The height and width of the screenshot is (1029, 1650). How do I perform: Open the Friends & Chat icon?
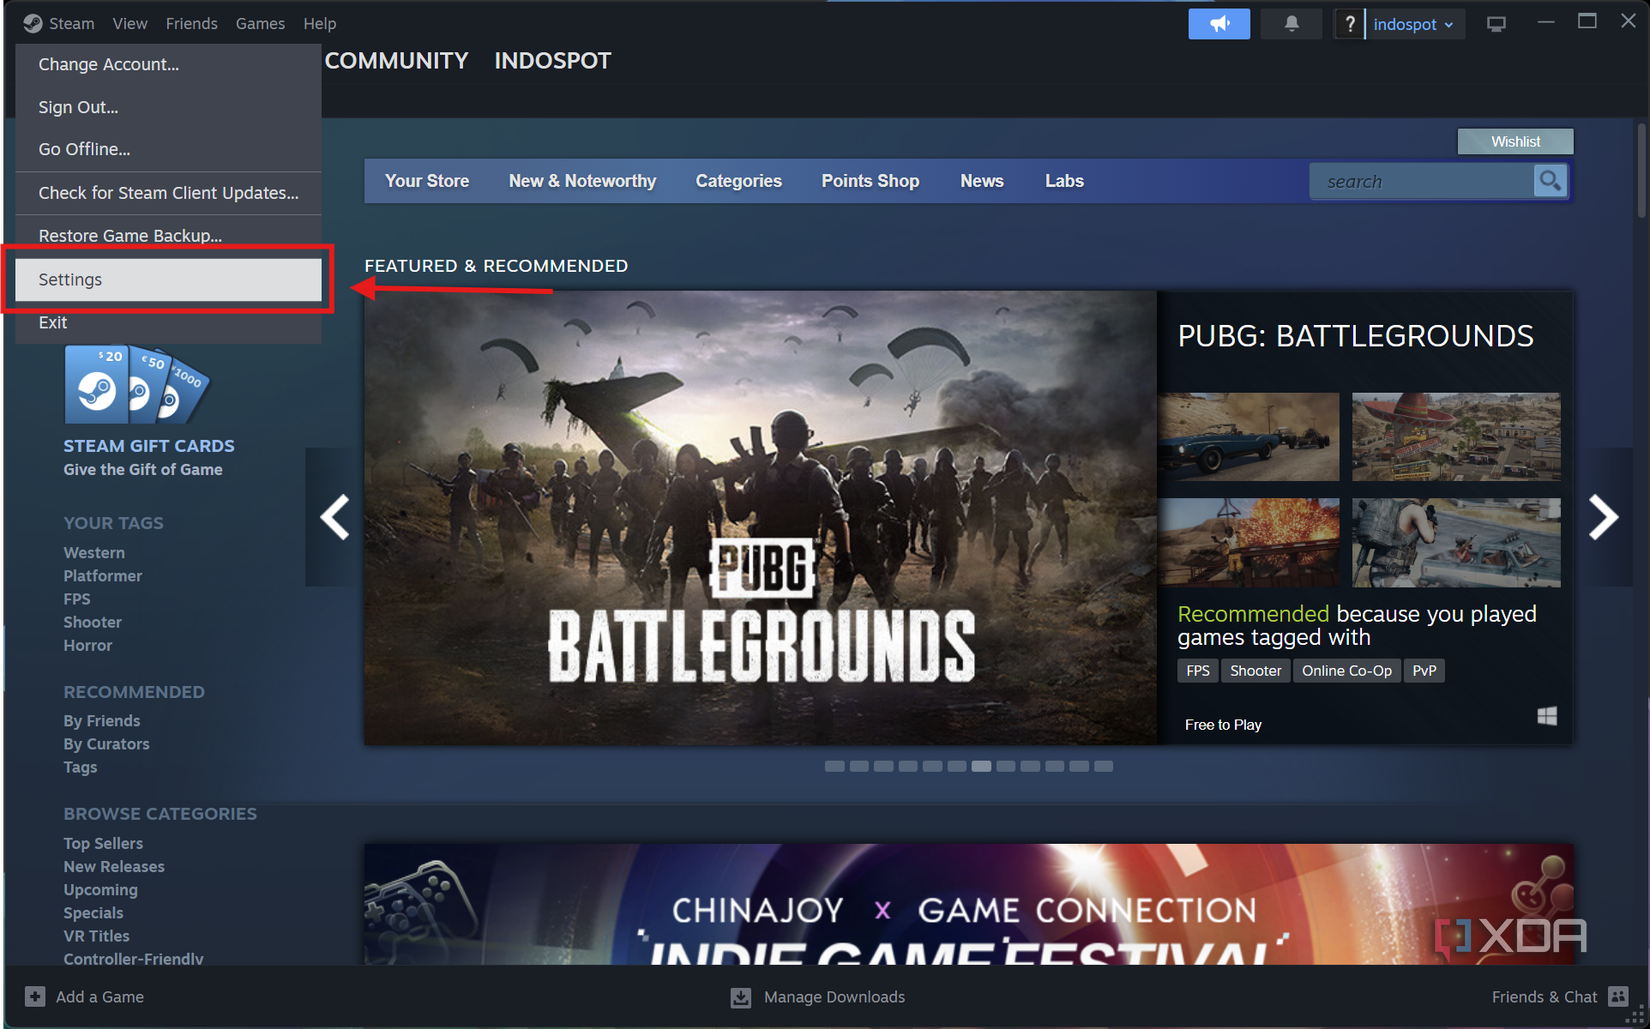[x=1618, y=996]
